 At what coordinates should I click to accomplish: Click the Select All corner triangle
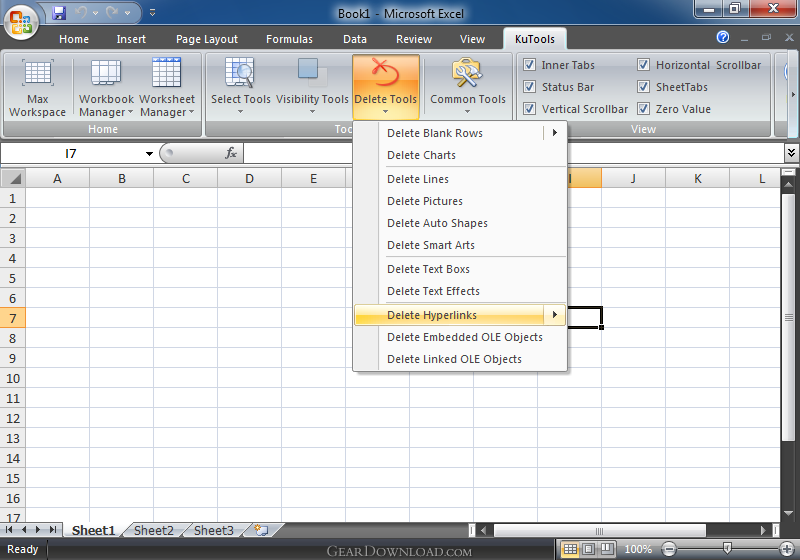pyautogui.click(x=13, y=179)
